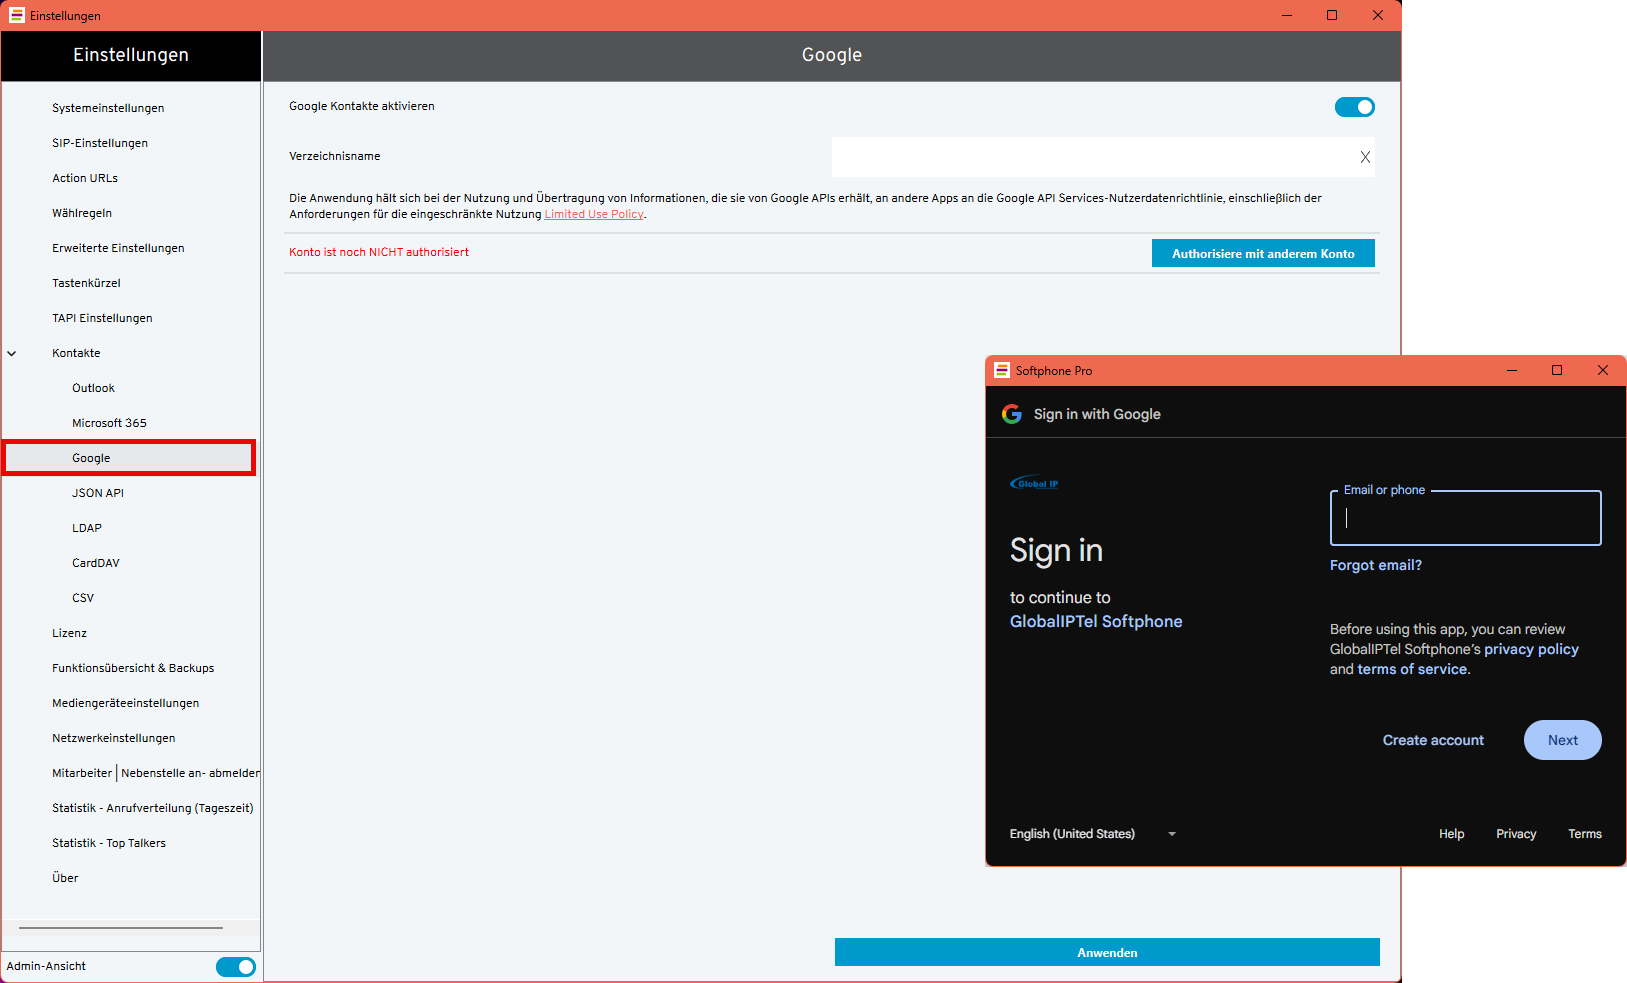
Task: Collapse the Kontakte tree section
Action: click(12, 353)
